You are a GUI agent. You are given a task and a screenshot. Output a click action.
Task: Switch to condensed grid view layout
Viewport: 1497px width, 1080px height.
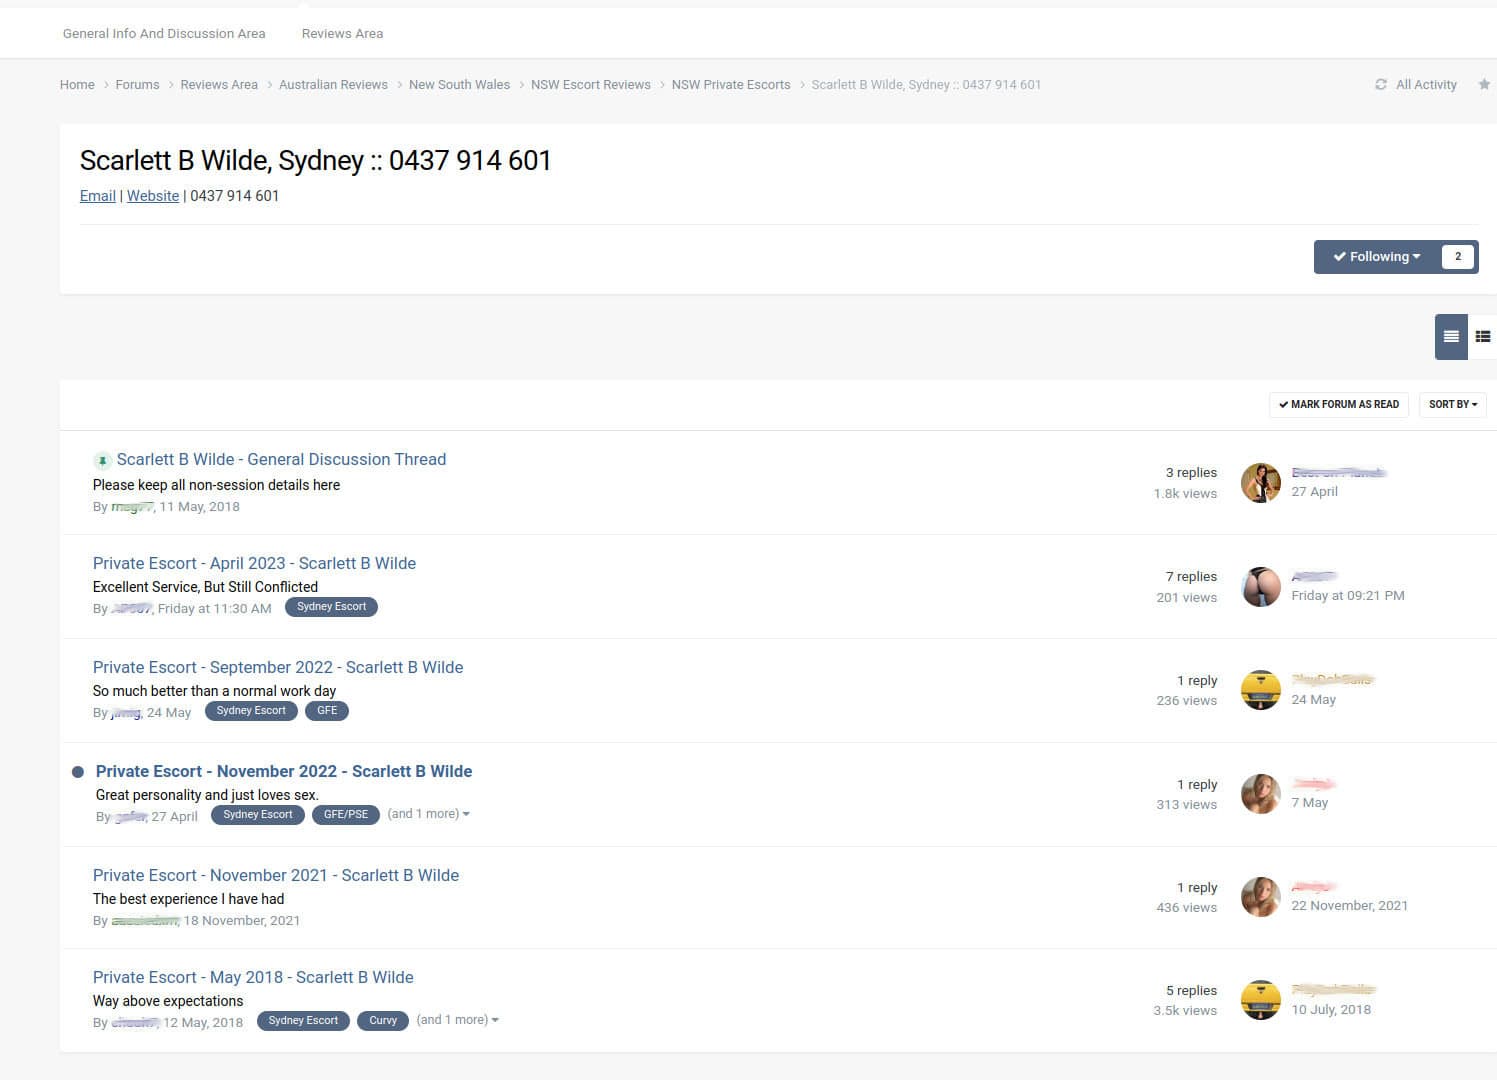click(1484, 336)
